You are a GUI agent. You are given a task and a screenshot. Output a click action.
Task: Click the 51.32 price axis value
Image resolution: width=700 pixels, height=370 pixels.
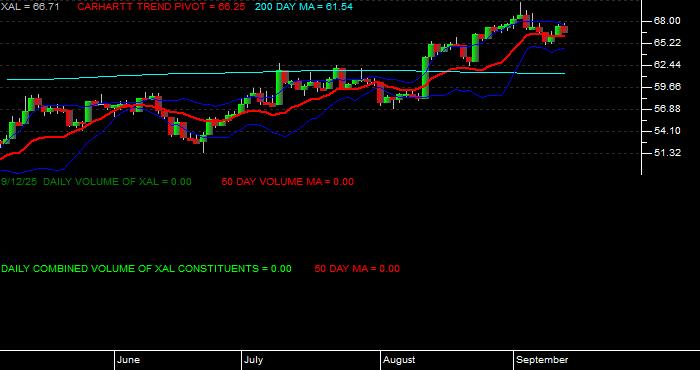tap(667, 153)
